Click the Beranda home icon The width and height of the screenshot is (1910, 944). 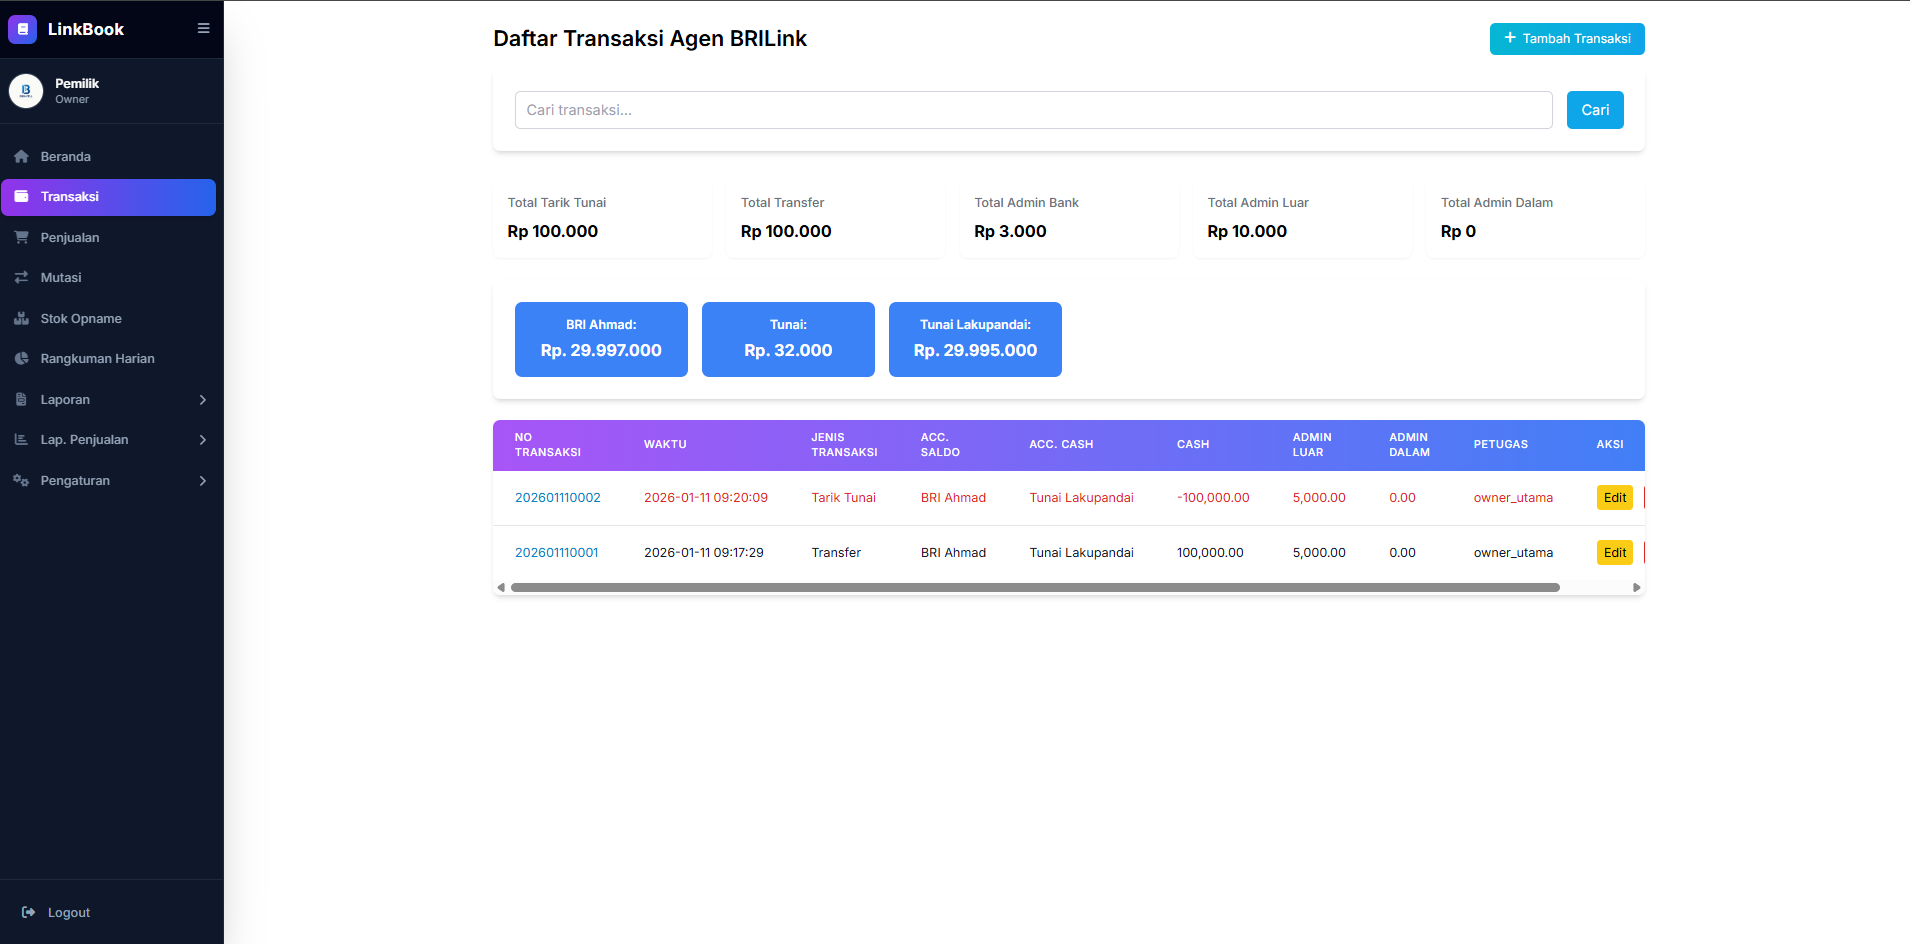(21, 157)
